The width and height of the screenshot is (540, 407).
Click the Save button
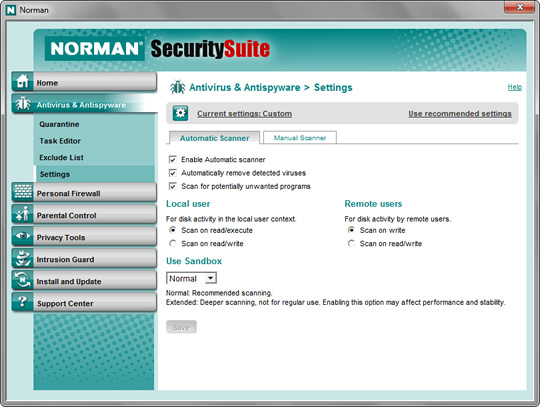pos(181,327)
